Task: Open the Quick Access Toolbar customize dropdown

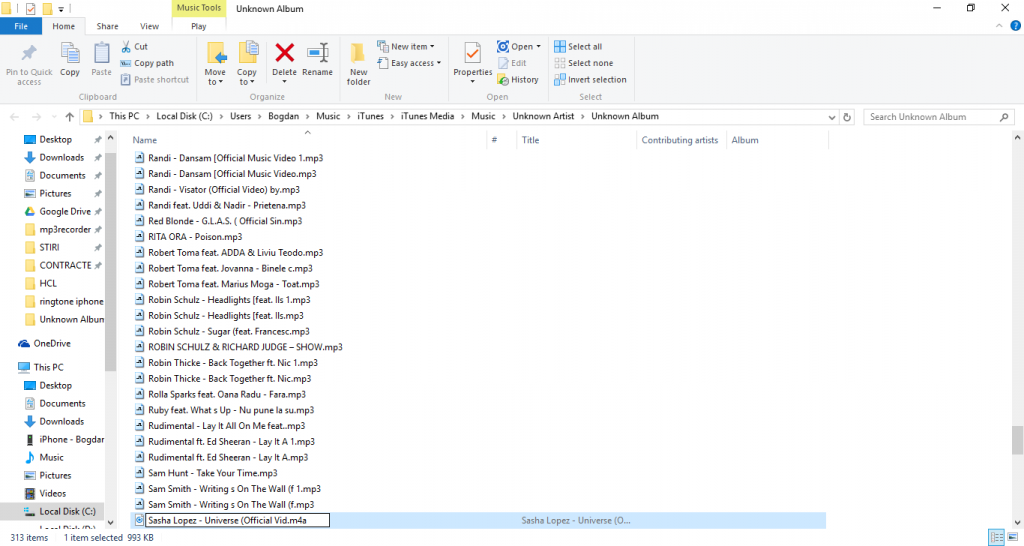Action: click(61, 9)
